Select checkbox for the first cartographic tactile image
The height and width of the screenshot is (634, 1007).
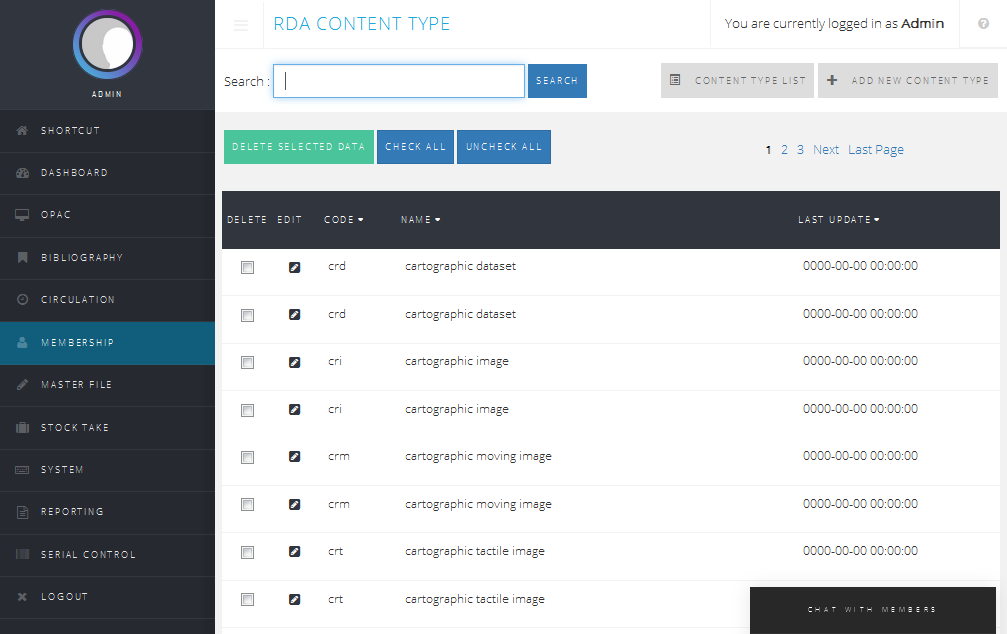coord(247,553)
